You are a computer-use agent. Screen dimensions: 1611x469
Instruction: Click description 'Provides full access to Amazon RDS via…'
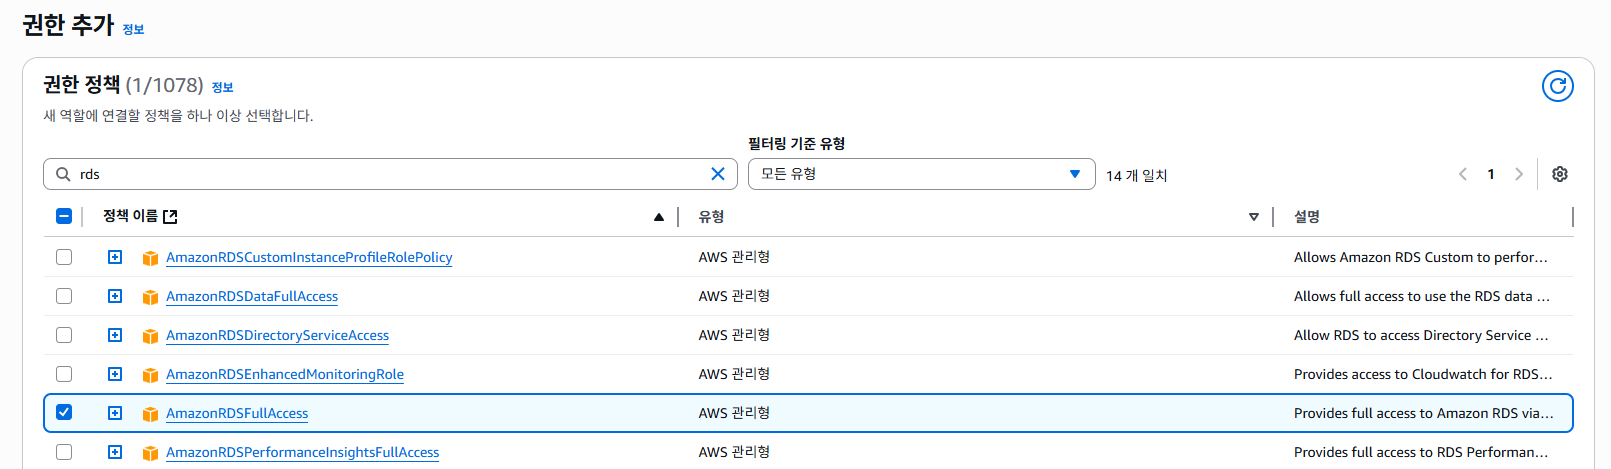coord(1423,413)
